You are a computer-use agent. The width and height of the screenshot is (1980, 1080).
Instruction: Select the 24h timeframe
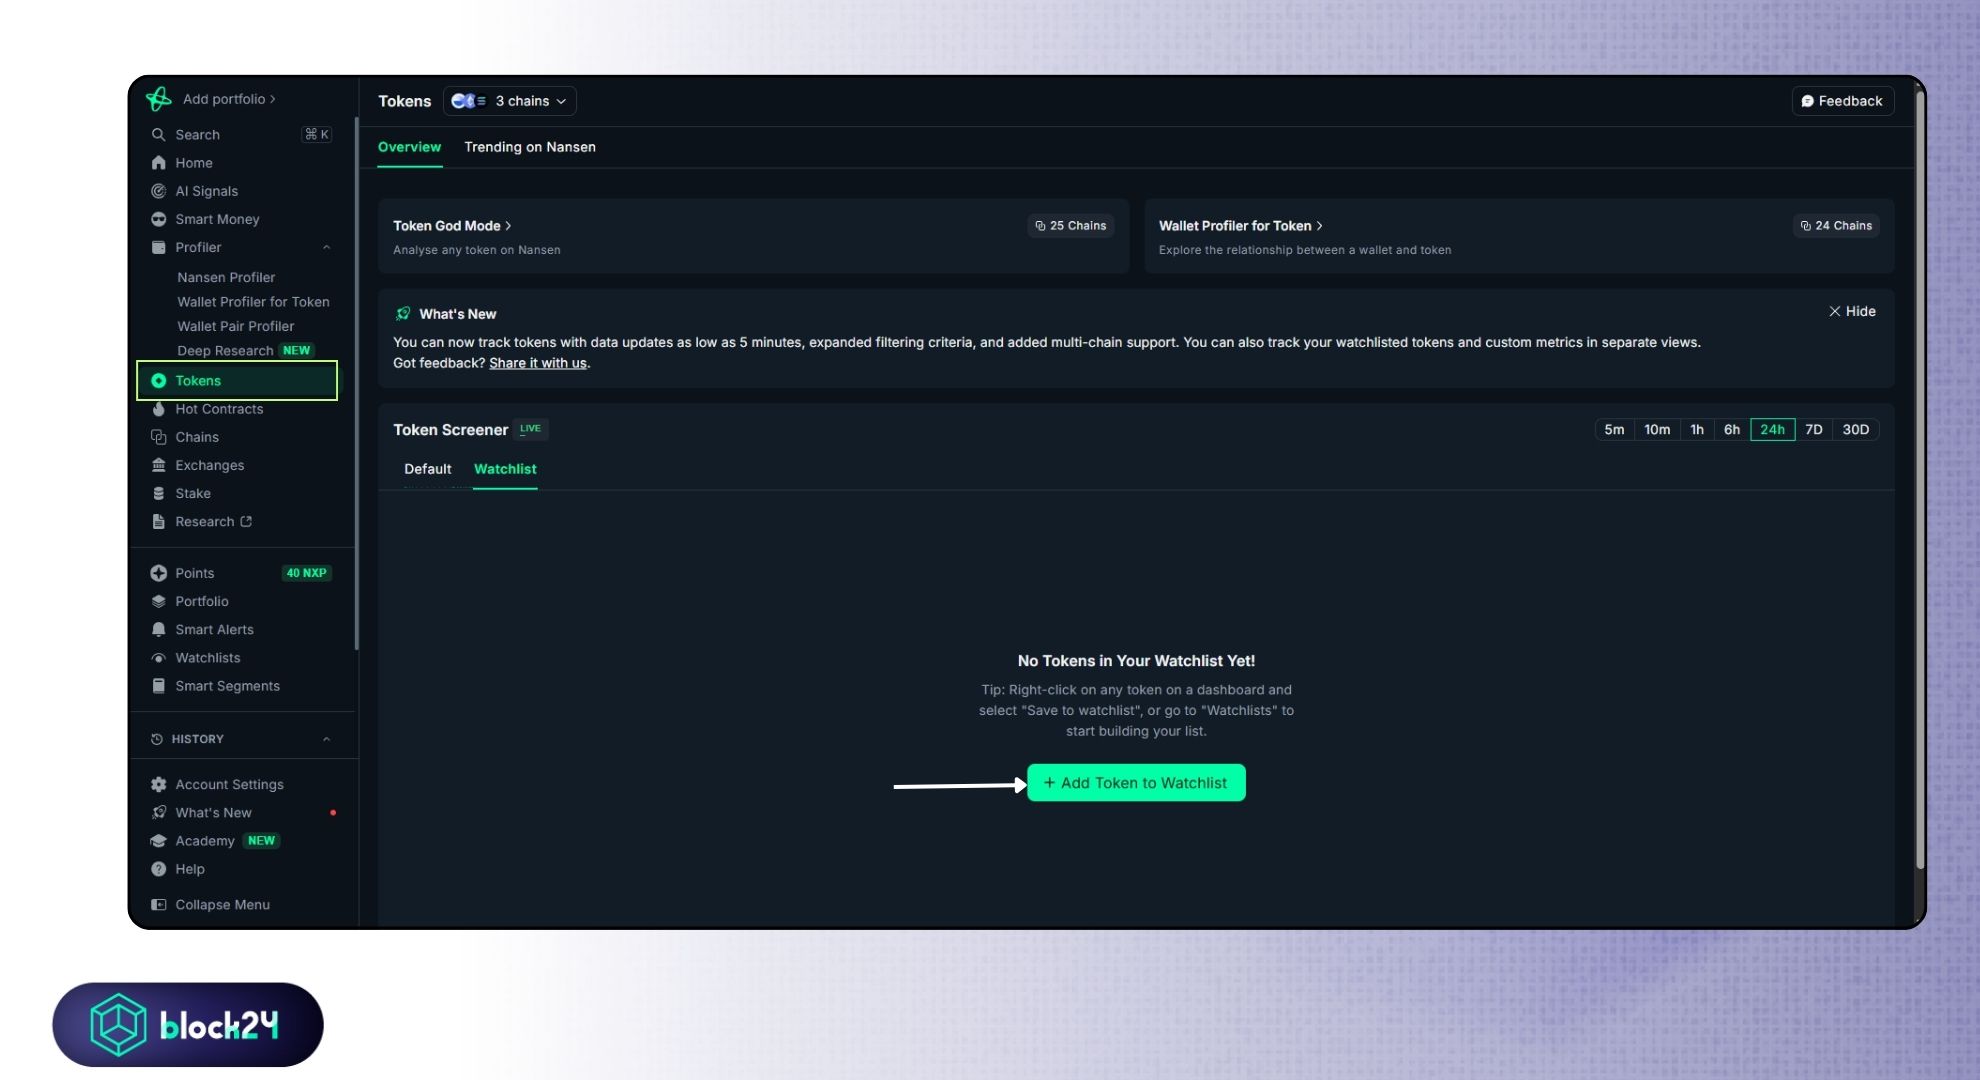[1772, 429]
